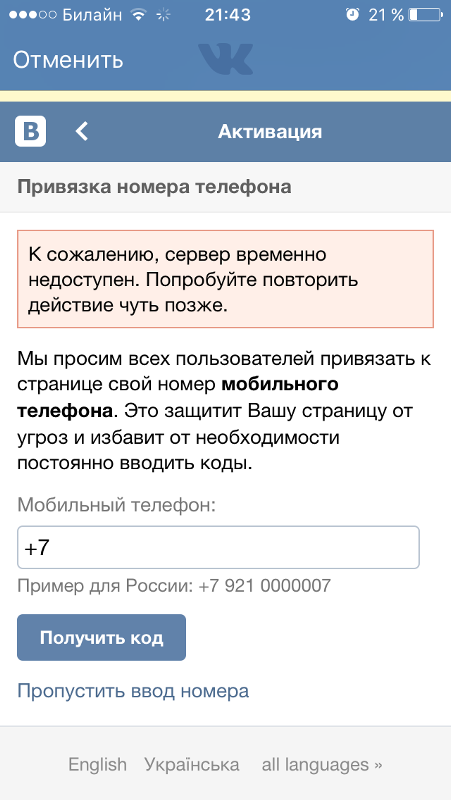Tap the Билайн carrier label
The height and width of the screenshot is (800, 451).
click(x=92, y=15)
